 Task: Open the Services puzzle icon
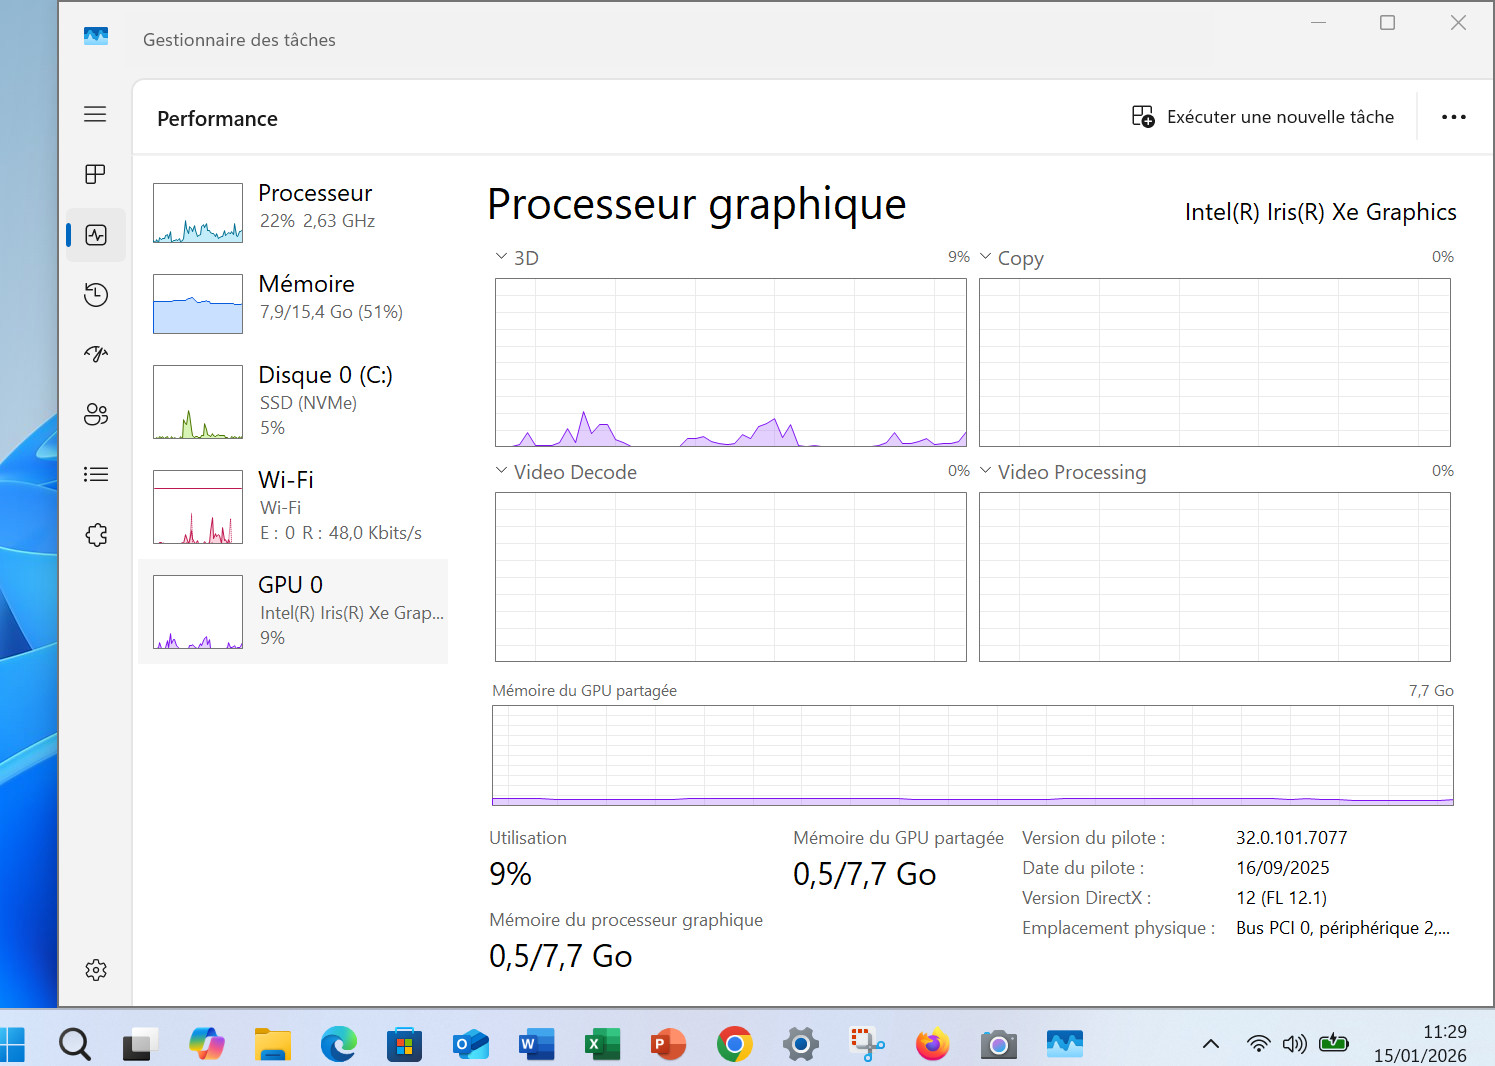[x=96, y=535]
